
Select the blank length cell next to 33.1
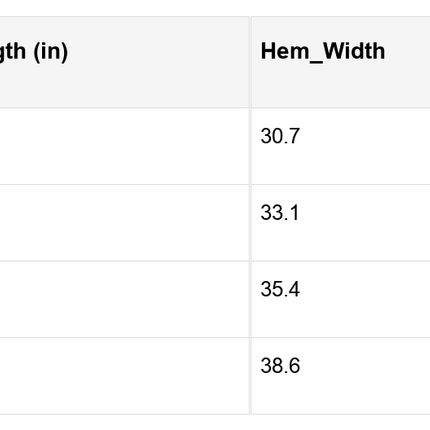tap(124, 223)
